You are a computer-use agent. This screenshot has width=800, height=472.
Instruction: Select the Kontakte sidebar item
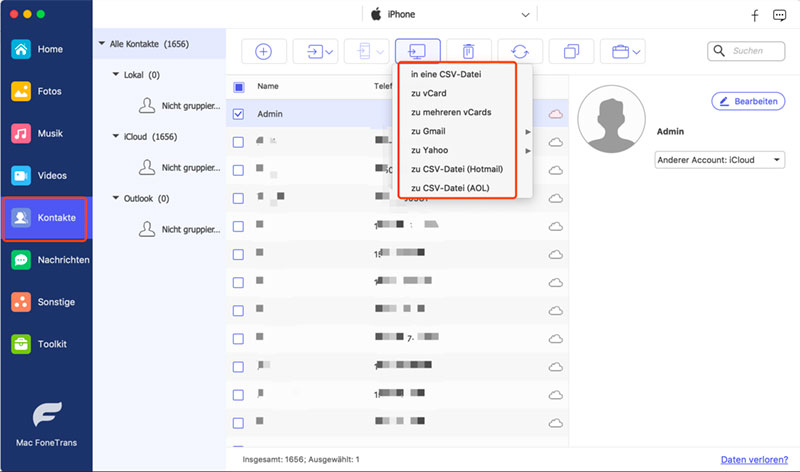pyautogui.click(x=45, y=218)
